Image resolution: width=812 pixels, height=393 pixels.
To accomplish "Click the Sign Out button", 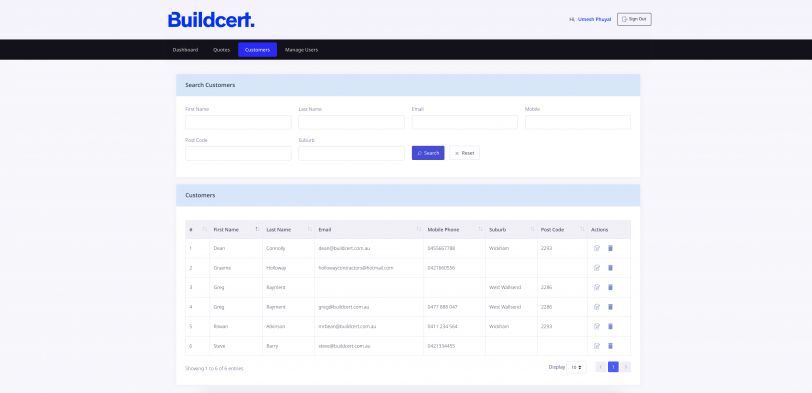I will coord(634,19).
